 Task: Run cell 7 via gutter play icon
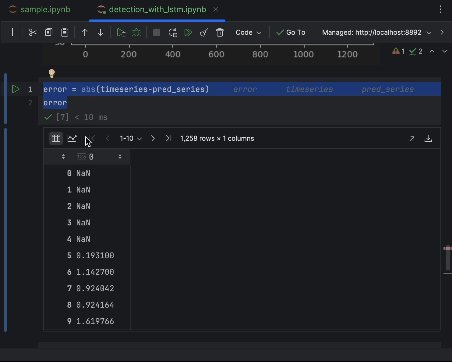click(x=15, y=89)
